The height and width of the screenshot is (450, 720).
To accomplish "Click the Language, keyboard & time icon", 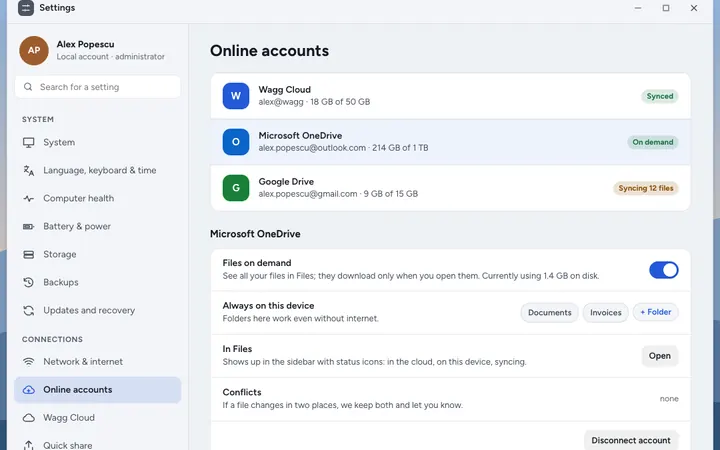I will pyautogui.click(x=28, y=170).
